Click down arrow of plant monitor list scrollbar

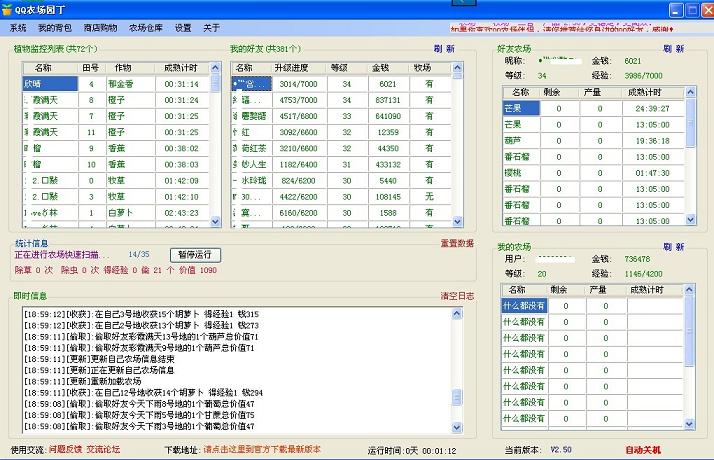pos(215,221)
